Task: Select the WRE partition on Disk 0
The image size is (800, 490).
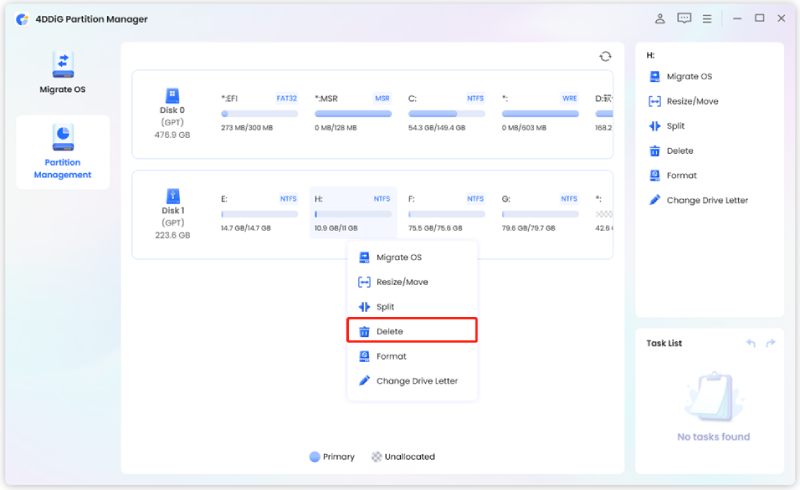Action: point(540,113)
